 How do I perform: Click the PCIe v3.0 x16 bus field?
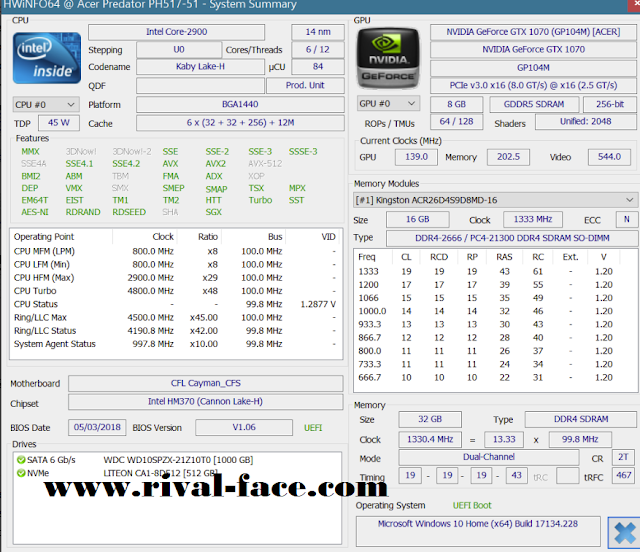click(533, 85)
